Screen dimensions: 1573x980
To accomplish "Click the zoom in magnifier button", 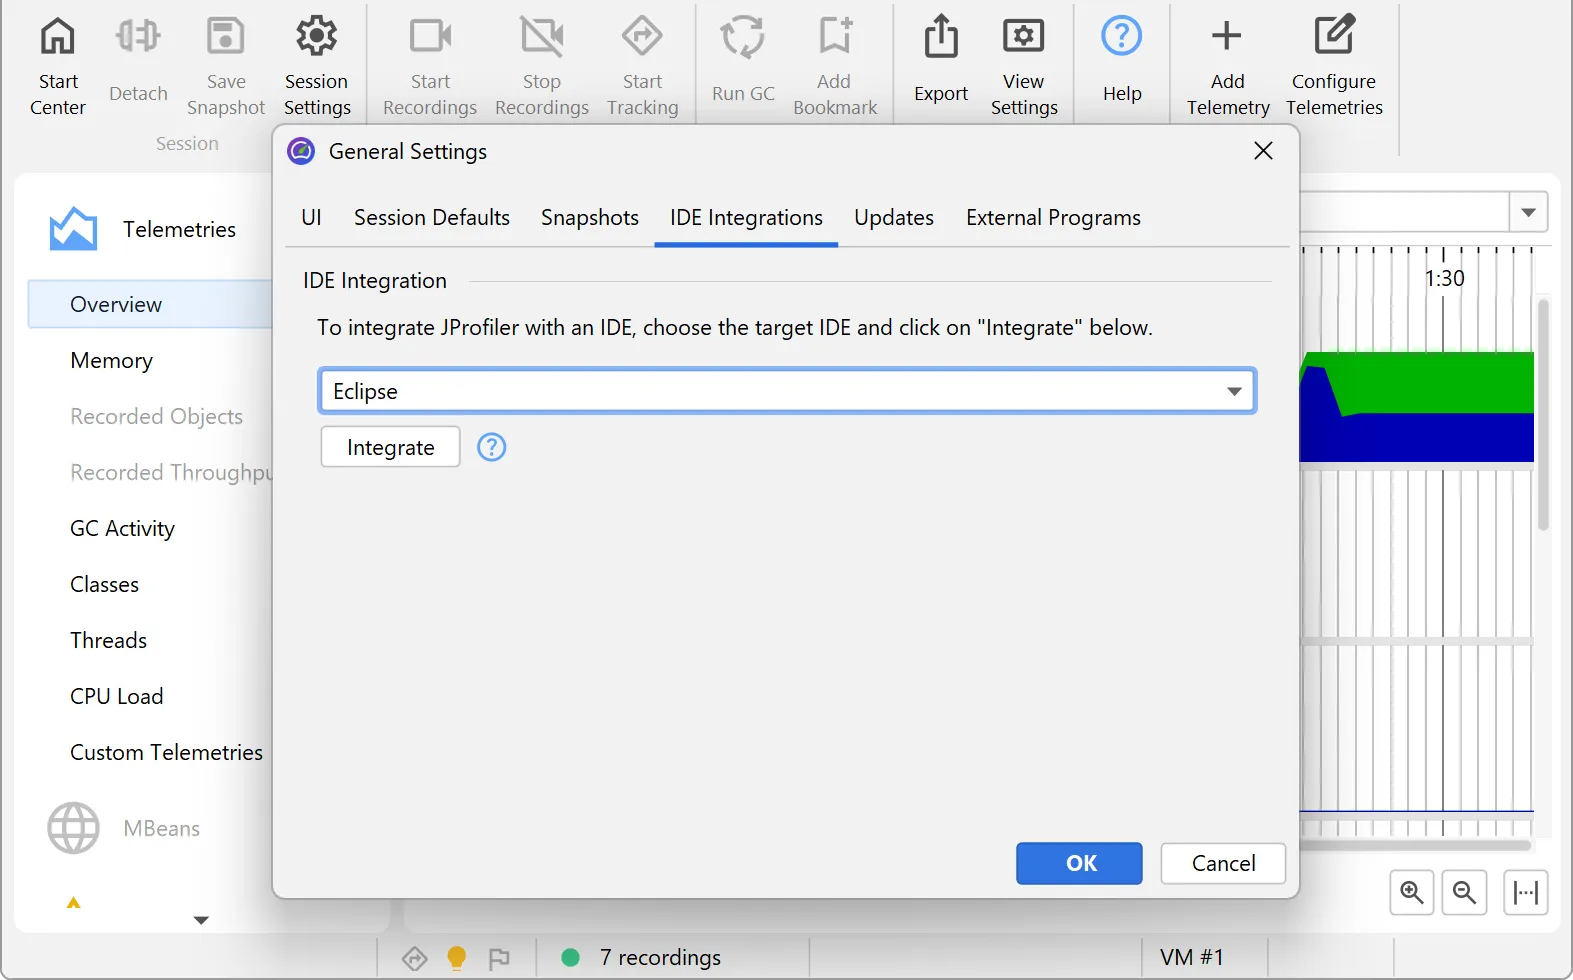I will click(x=1412, y=892).
